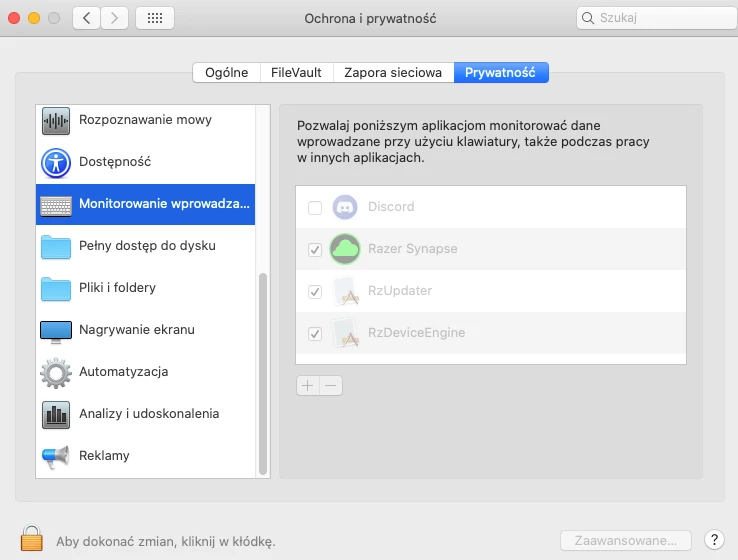
Task: Go forward with the right arrow button
Action: 114,18
